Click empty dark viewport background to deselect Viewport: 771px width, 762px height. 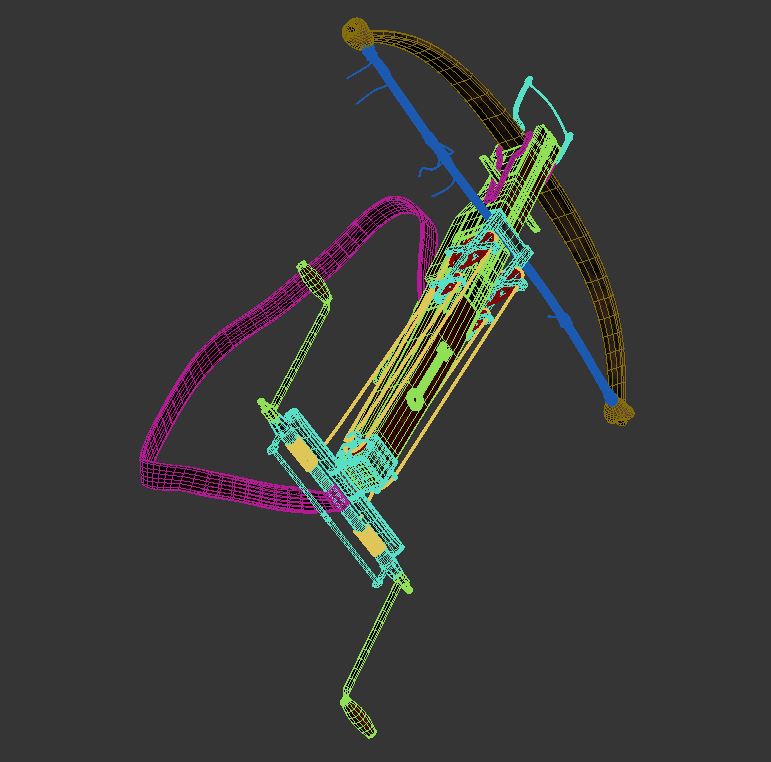click(x=123, y=123)
